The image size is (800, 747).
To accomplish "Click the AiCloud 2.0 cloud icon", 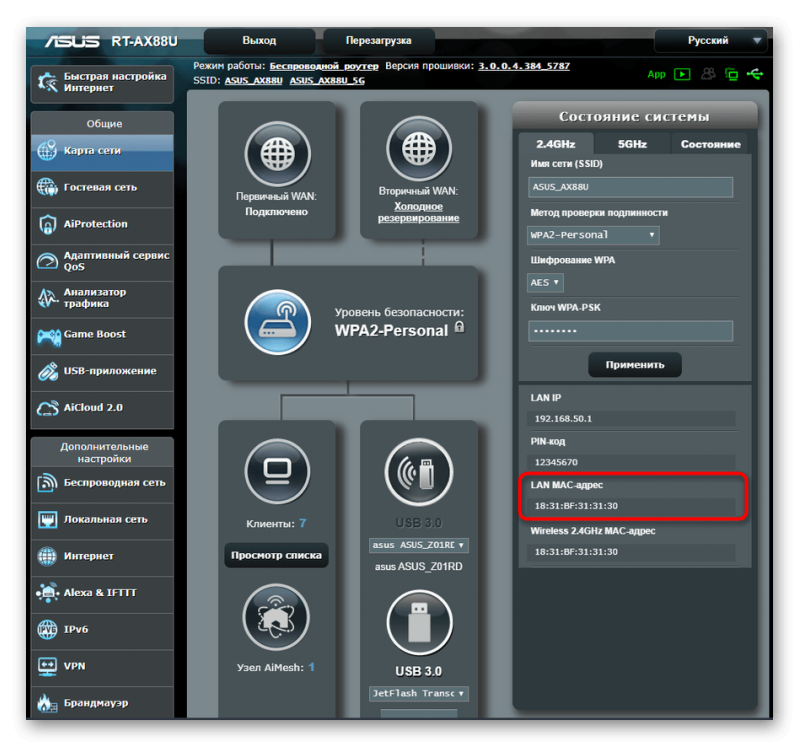I will pos(47,408).
